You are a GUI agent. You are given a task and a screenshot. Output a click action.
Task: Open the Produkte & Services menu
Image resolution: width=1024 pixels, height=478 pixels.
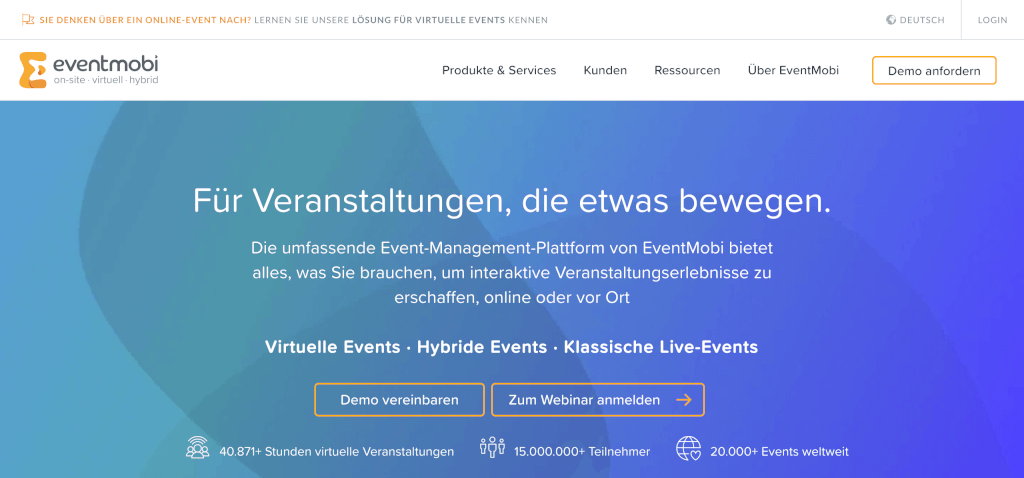(499, 70)
